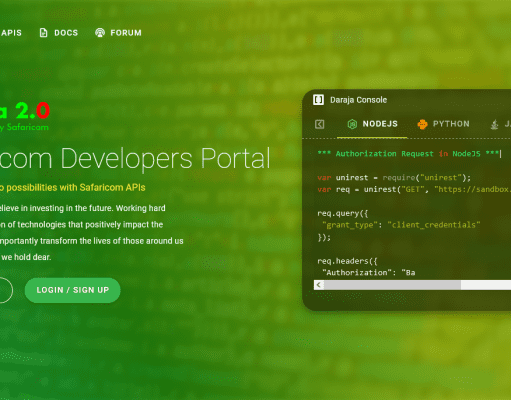Click the 'req.headers({' code line

tap(347, 261)
